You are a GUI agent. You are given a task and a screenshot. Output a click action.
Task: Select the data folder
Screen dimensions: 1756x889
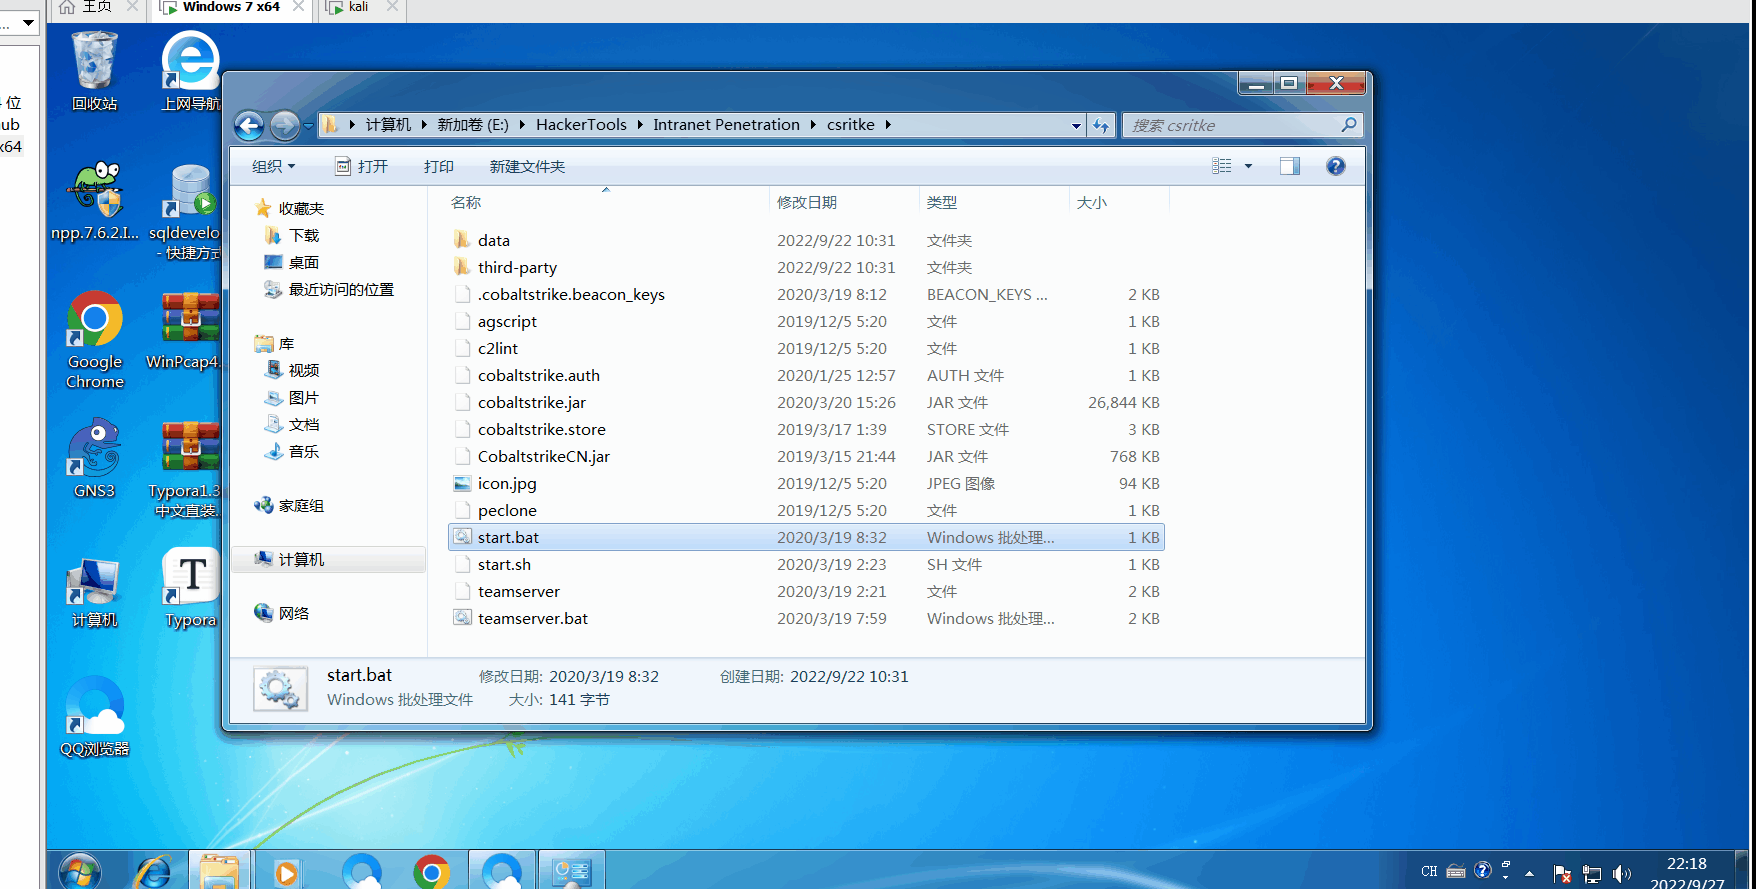pyautogui.click(x=806, y=240)
